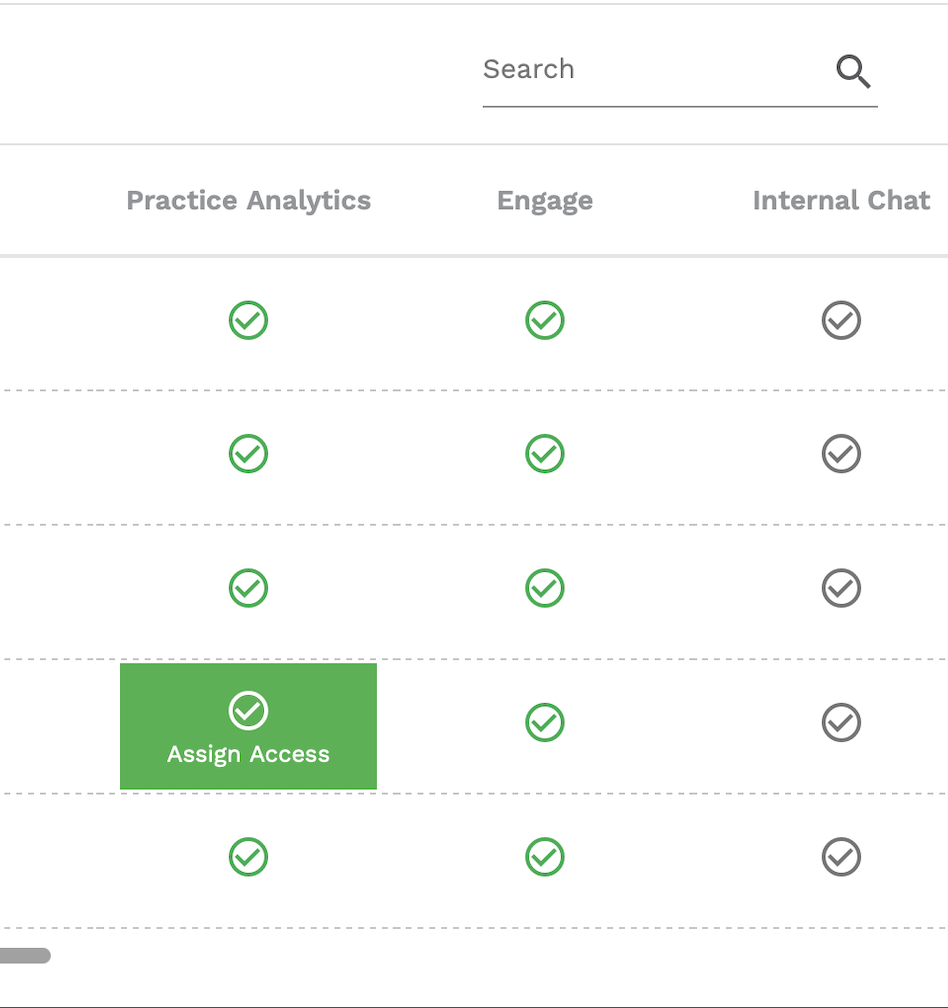Toggle Engage check in fourth row

click(x=544, y=723)
